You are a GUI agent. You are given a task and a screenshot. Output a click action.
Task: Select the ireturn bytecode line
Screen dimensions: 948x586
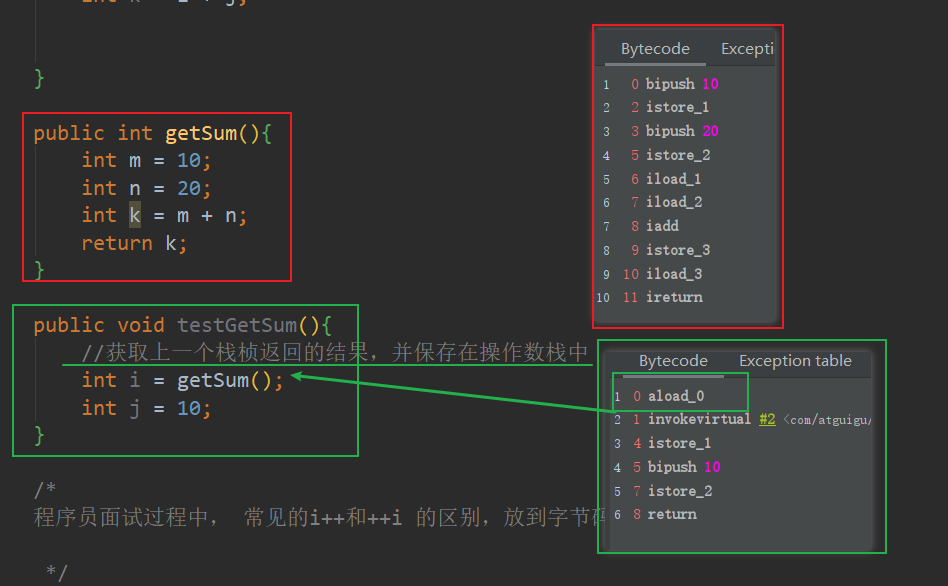tap(674, 297)
